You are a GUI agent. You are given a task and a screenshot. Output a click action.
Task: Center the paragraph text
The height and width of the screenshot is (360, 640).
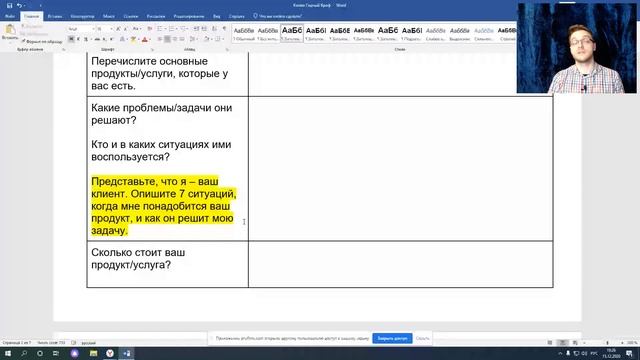(167, 39)
